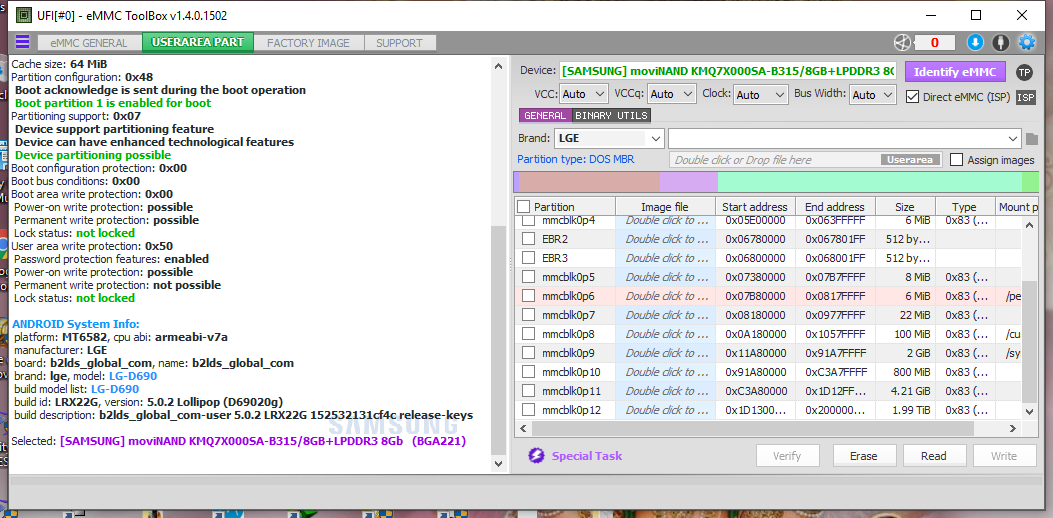
Task: Click the Read button
Action: 933,456
